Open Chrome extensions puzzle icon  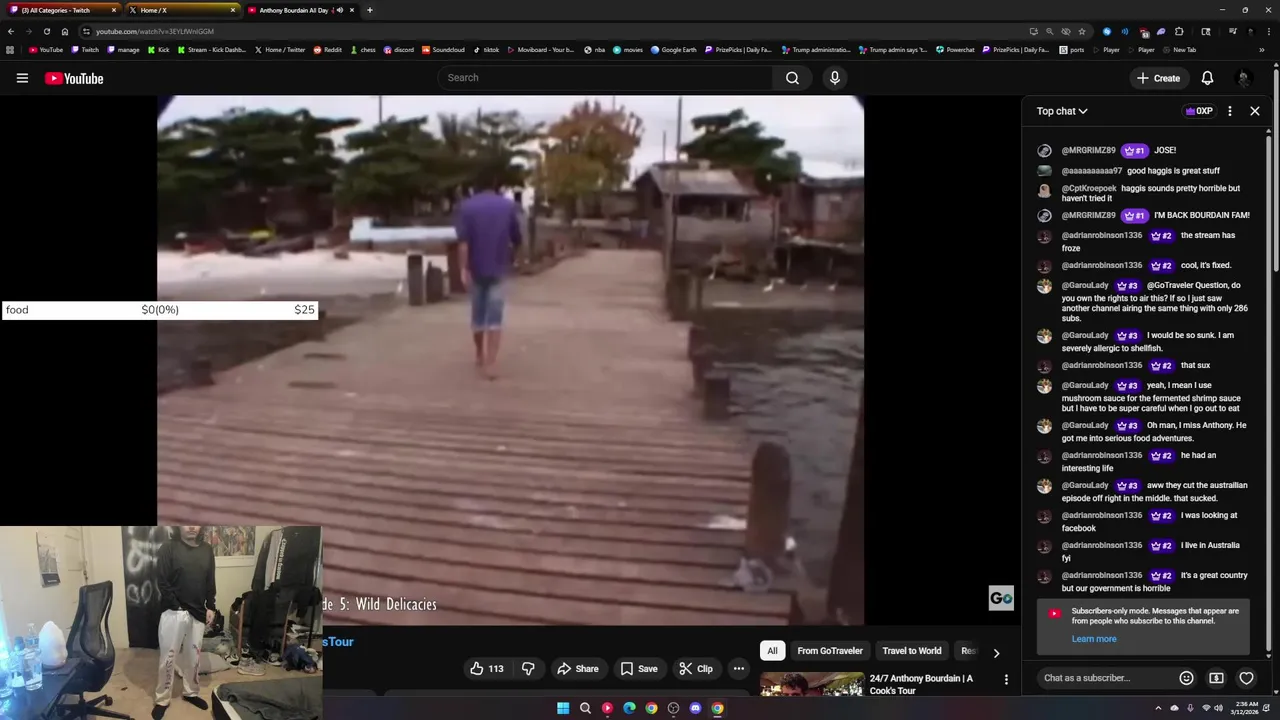point(1179,31)
